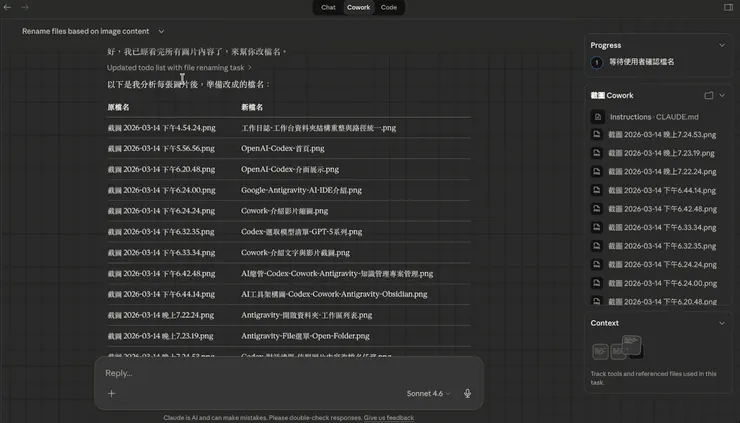Screen dimensions: 740x423
Task: Open sidebar file 截圖 2026-03-14 晚上7.22.24.png
Action: tap(662, 171)
